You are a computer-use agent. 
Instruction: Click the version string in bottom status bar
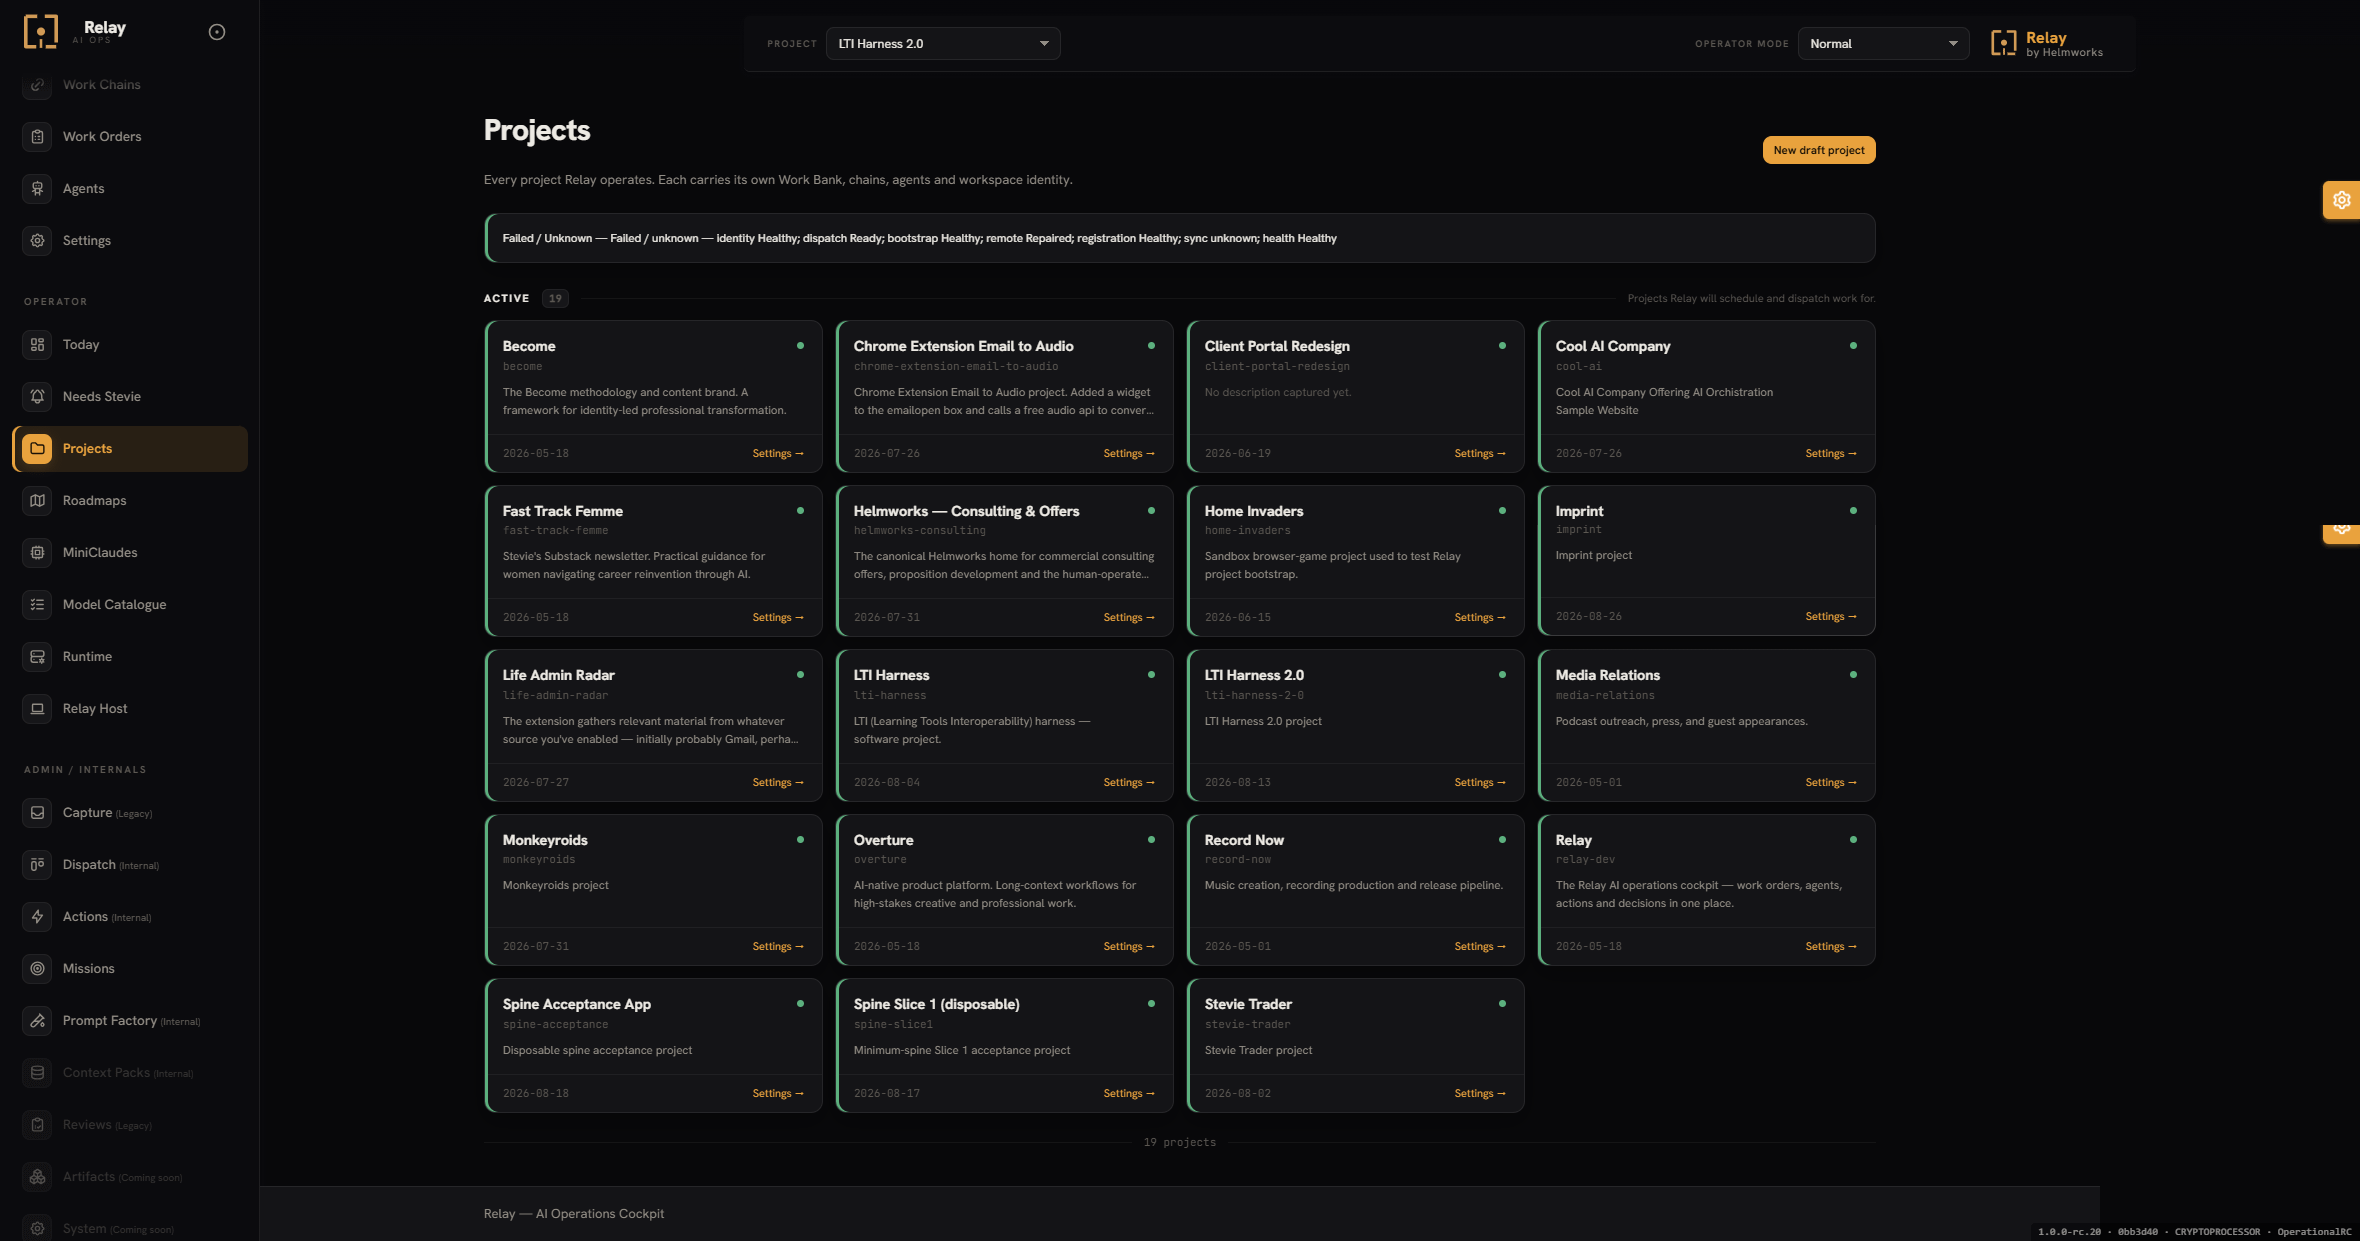pos(2194,1232)
